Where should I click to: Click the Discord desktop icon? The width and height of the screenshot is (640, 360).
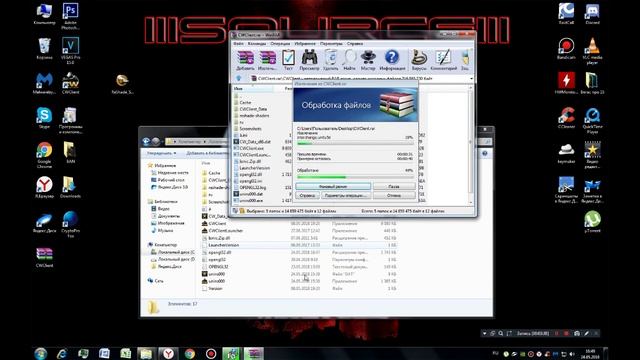(x=592, y=13)
